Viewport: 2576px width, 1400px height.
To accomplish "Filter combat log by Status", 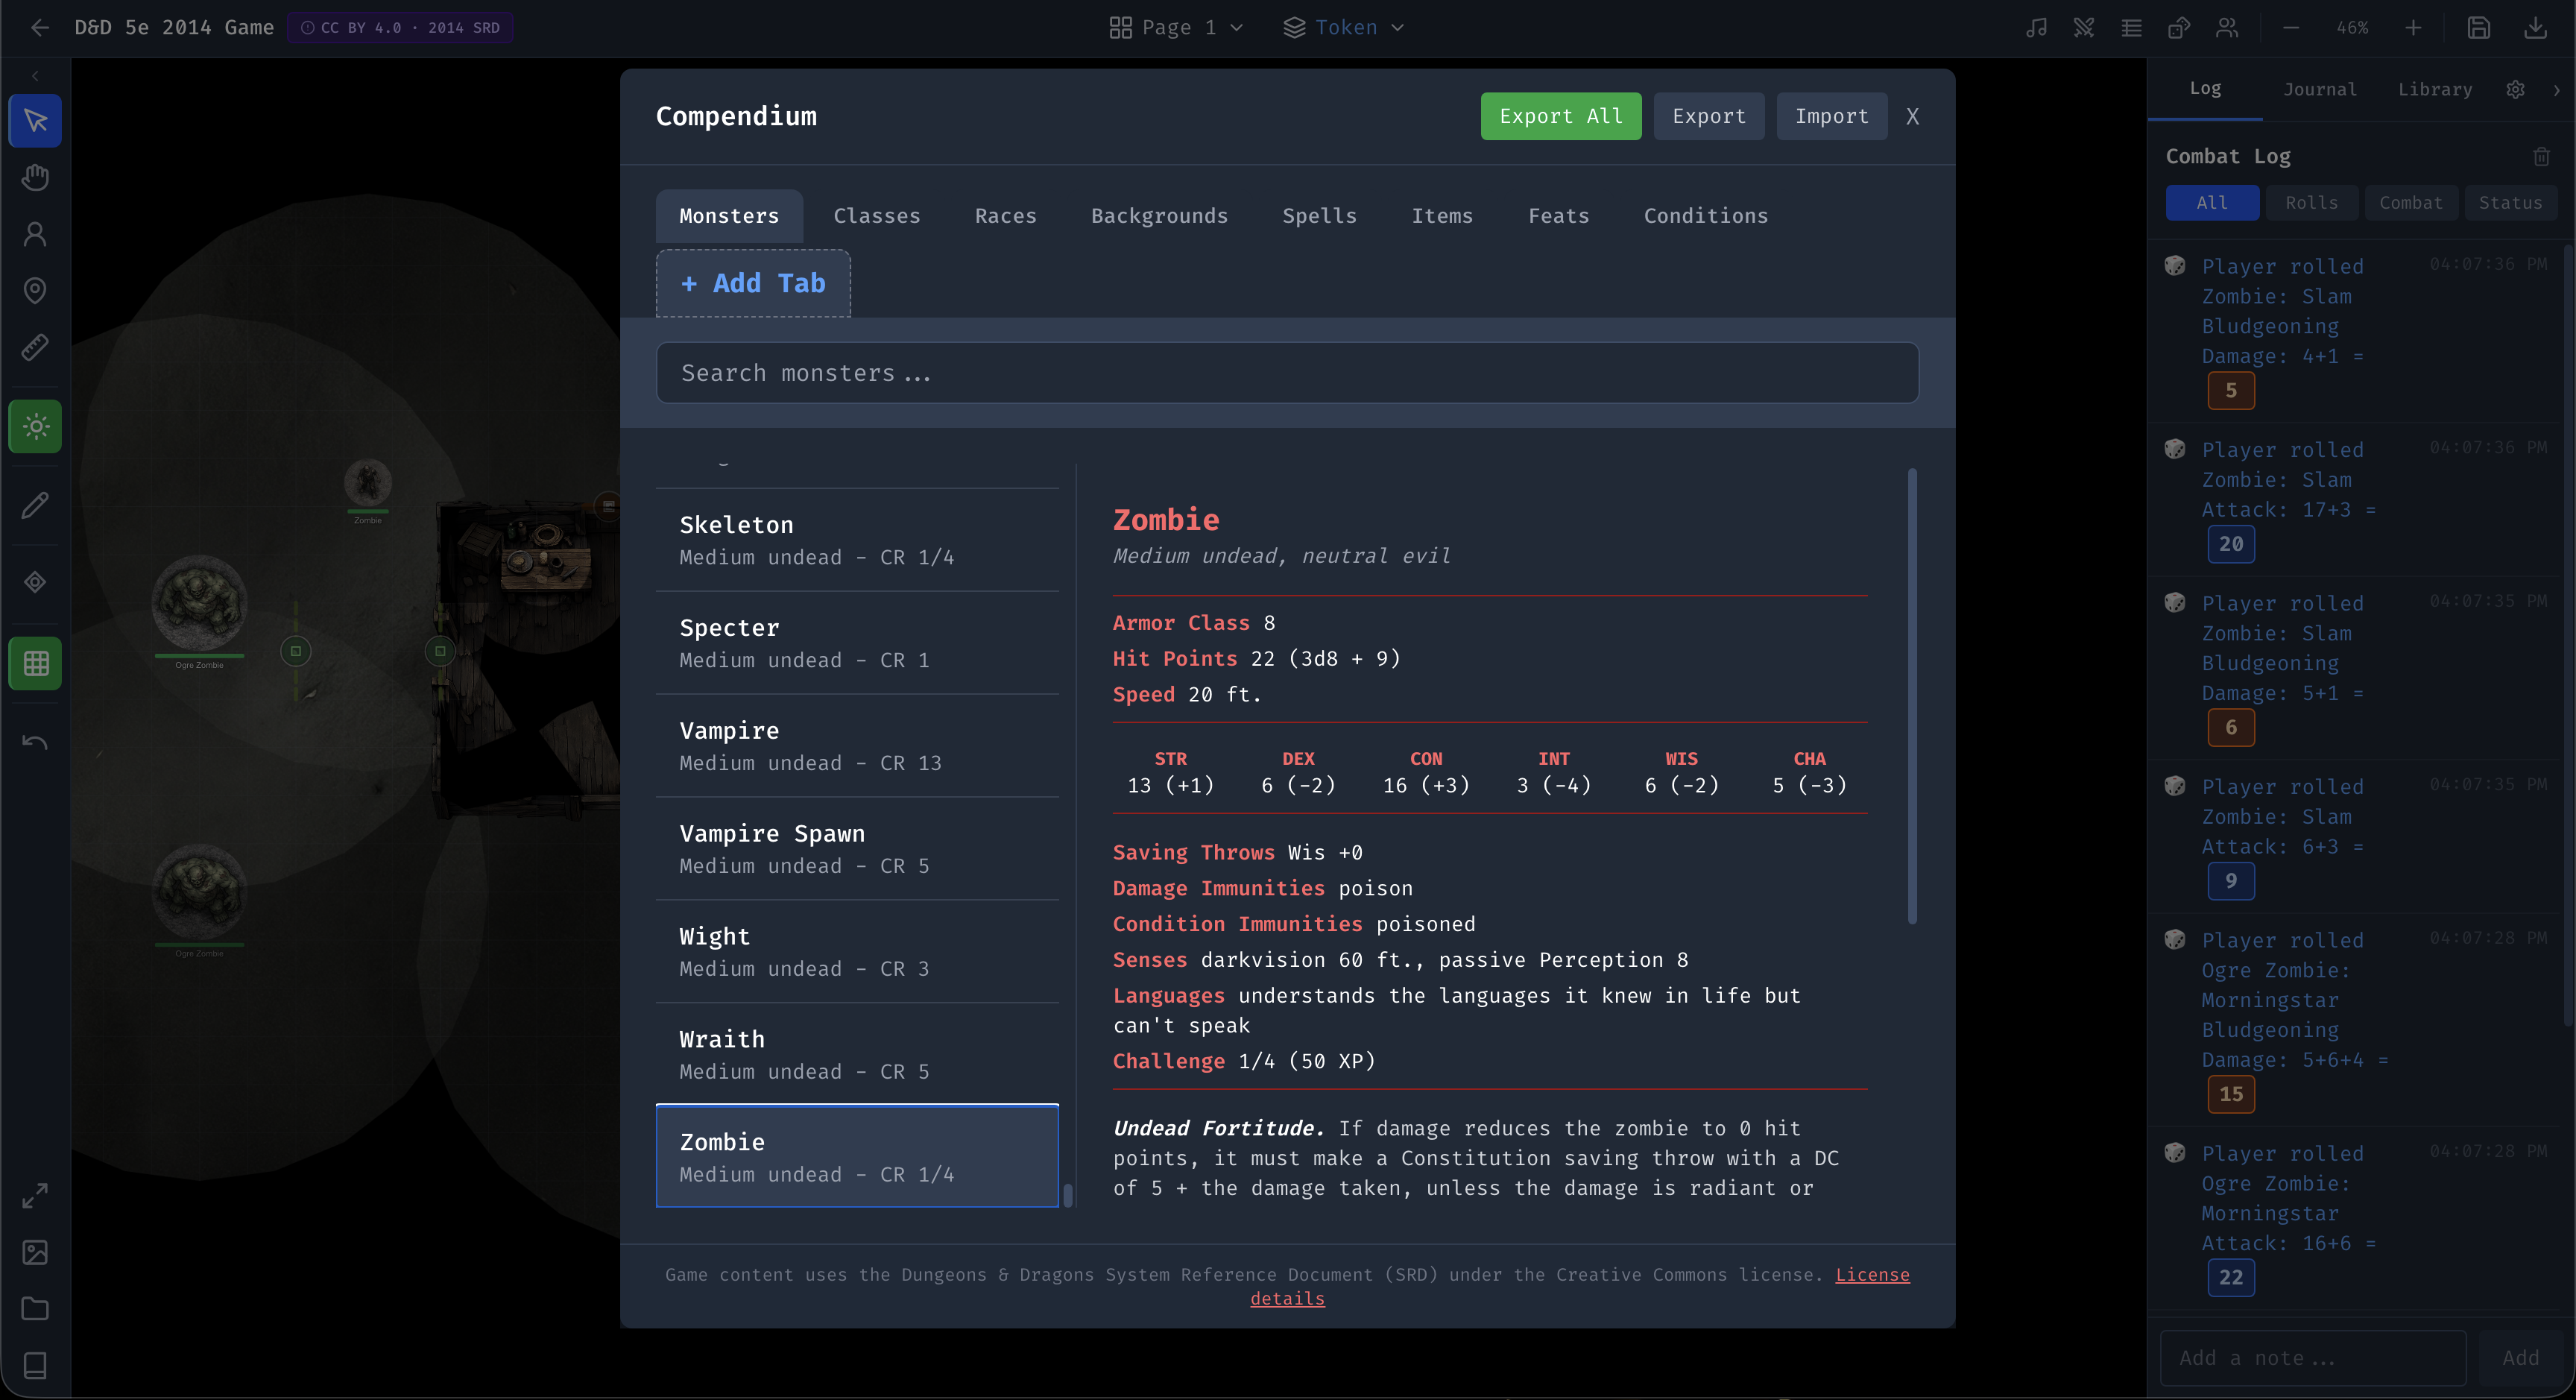I will (x=2510, y=203).
